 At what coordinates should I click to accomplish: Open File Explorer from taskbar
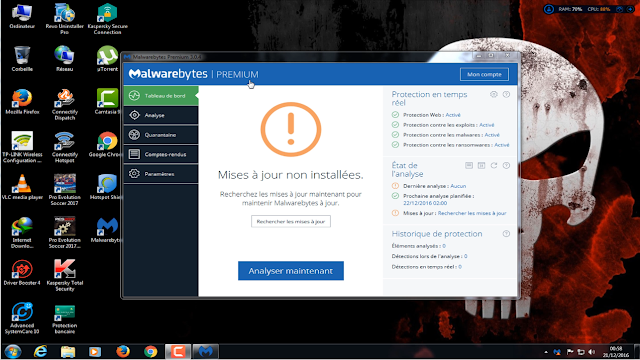click(68, 351)
